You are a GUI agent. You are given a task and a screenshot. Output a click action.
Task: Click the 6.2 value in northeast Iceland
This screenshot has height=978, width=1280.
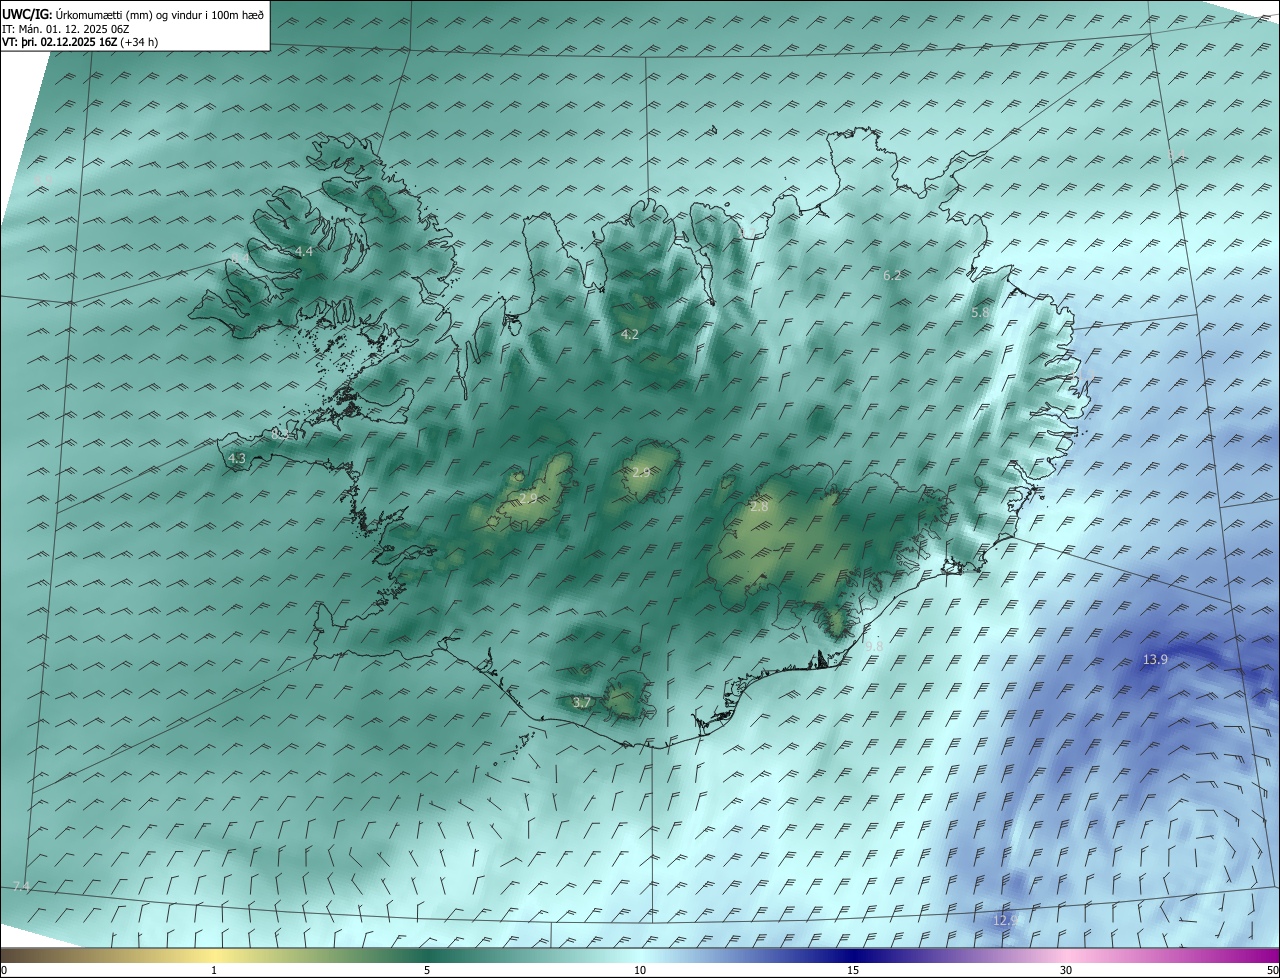coord(893,275)
